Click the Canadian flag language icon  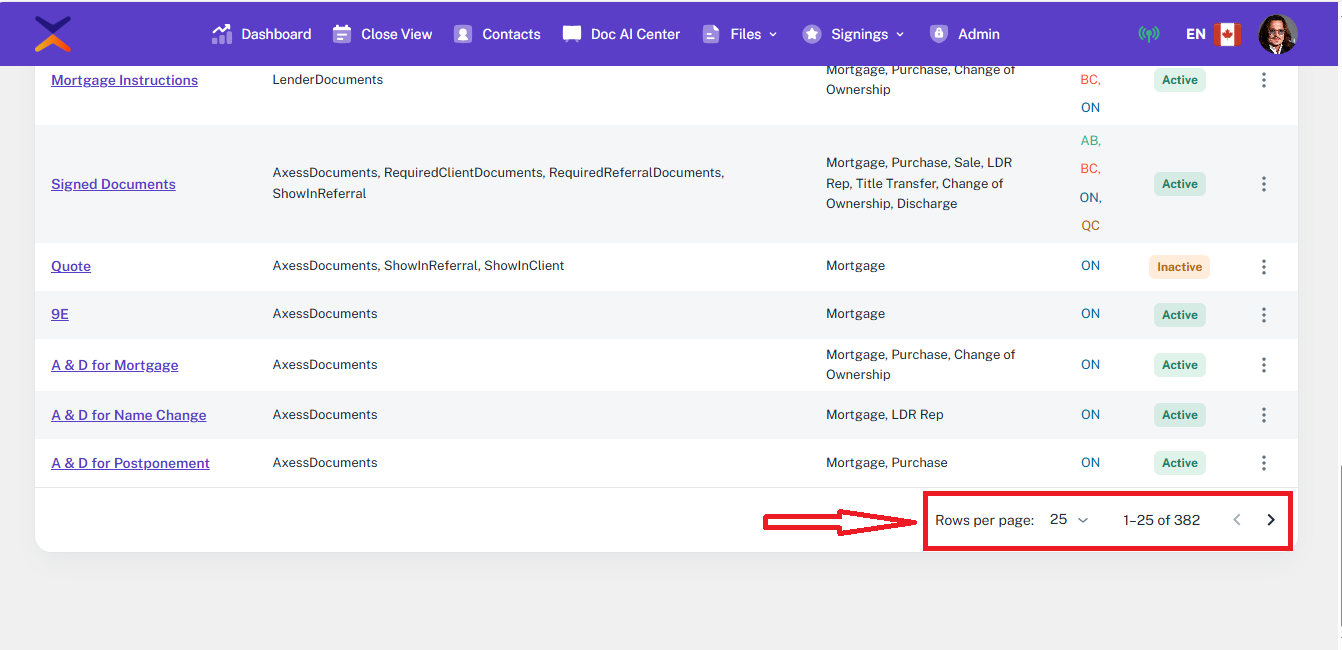(1227, 34)
